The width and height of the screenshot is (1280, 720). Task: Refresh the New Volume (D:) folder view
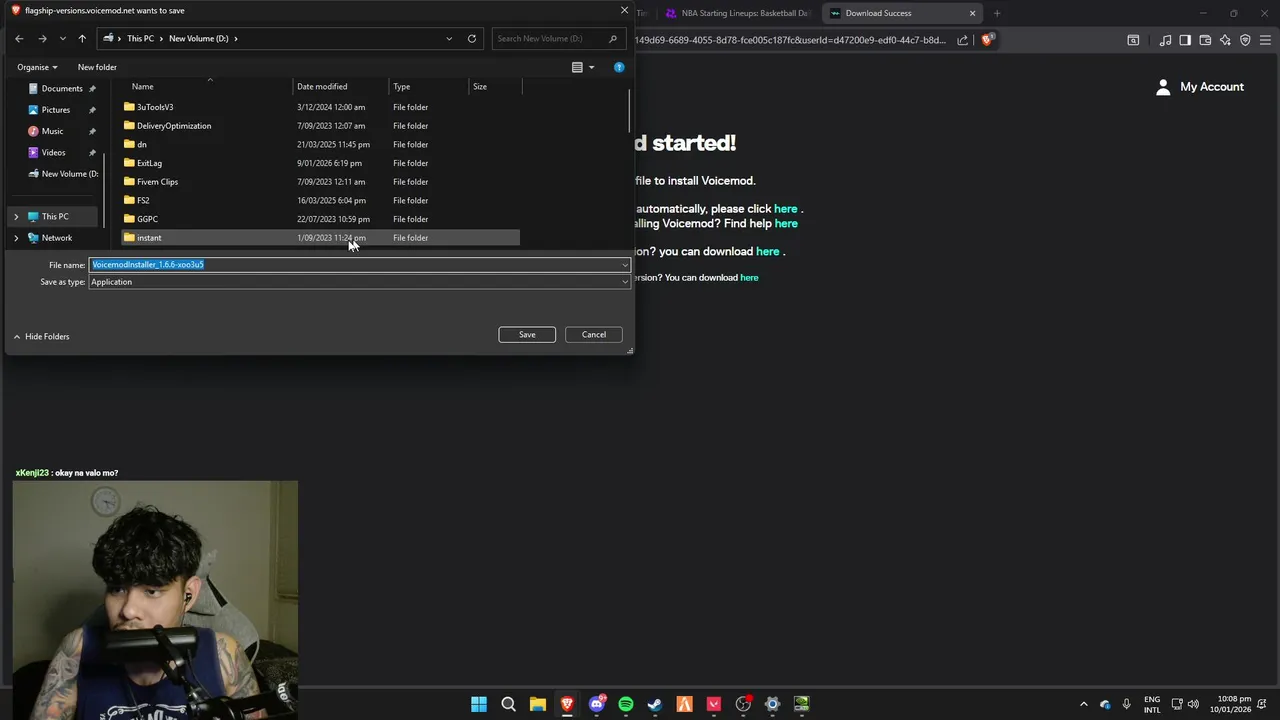click(472, 38)
